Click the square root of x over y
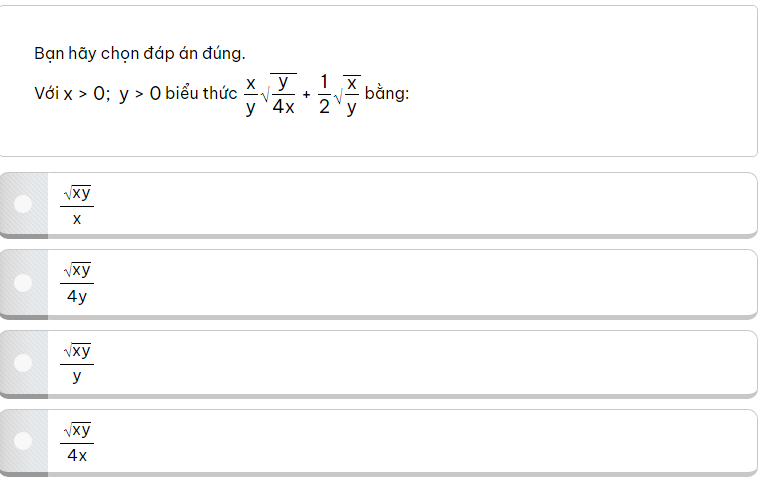783x494 pixels. [347, 94]
